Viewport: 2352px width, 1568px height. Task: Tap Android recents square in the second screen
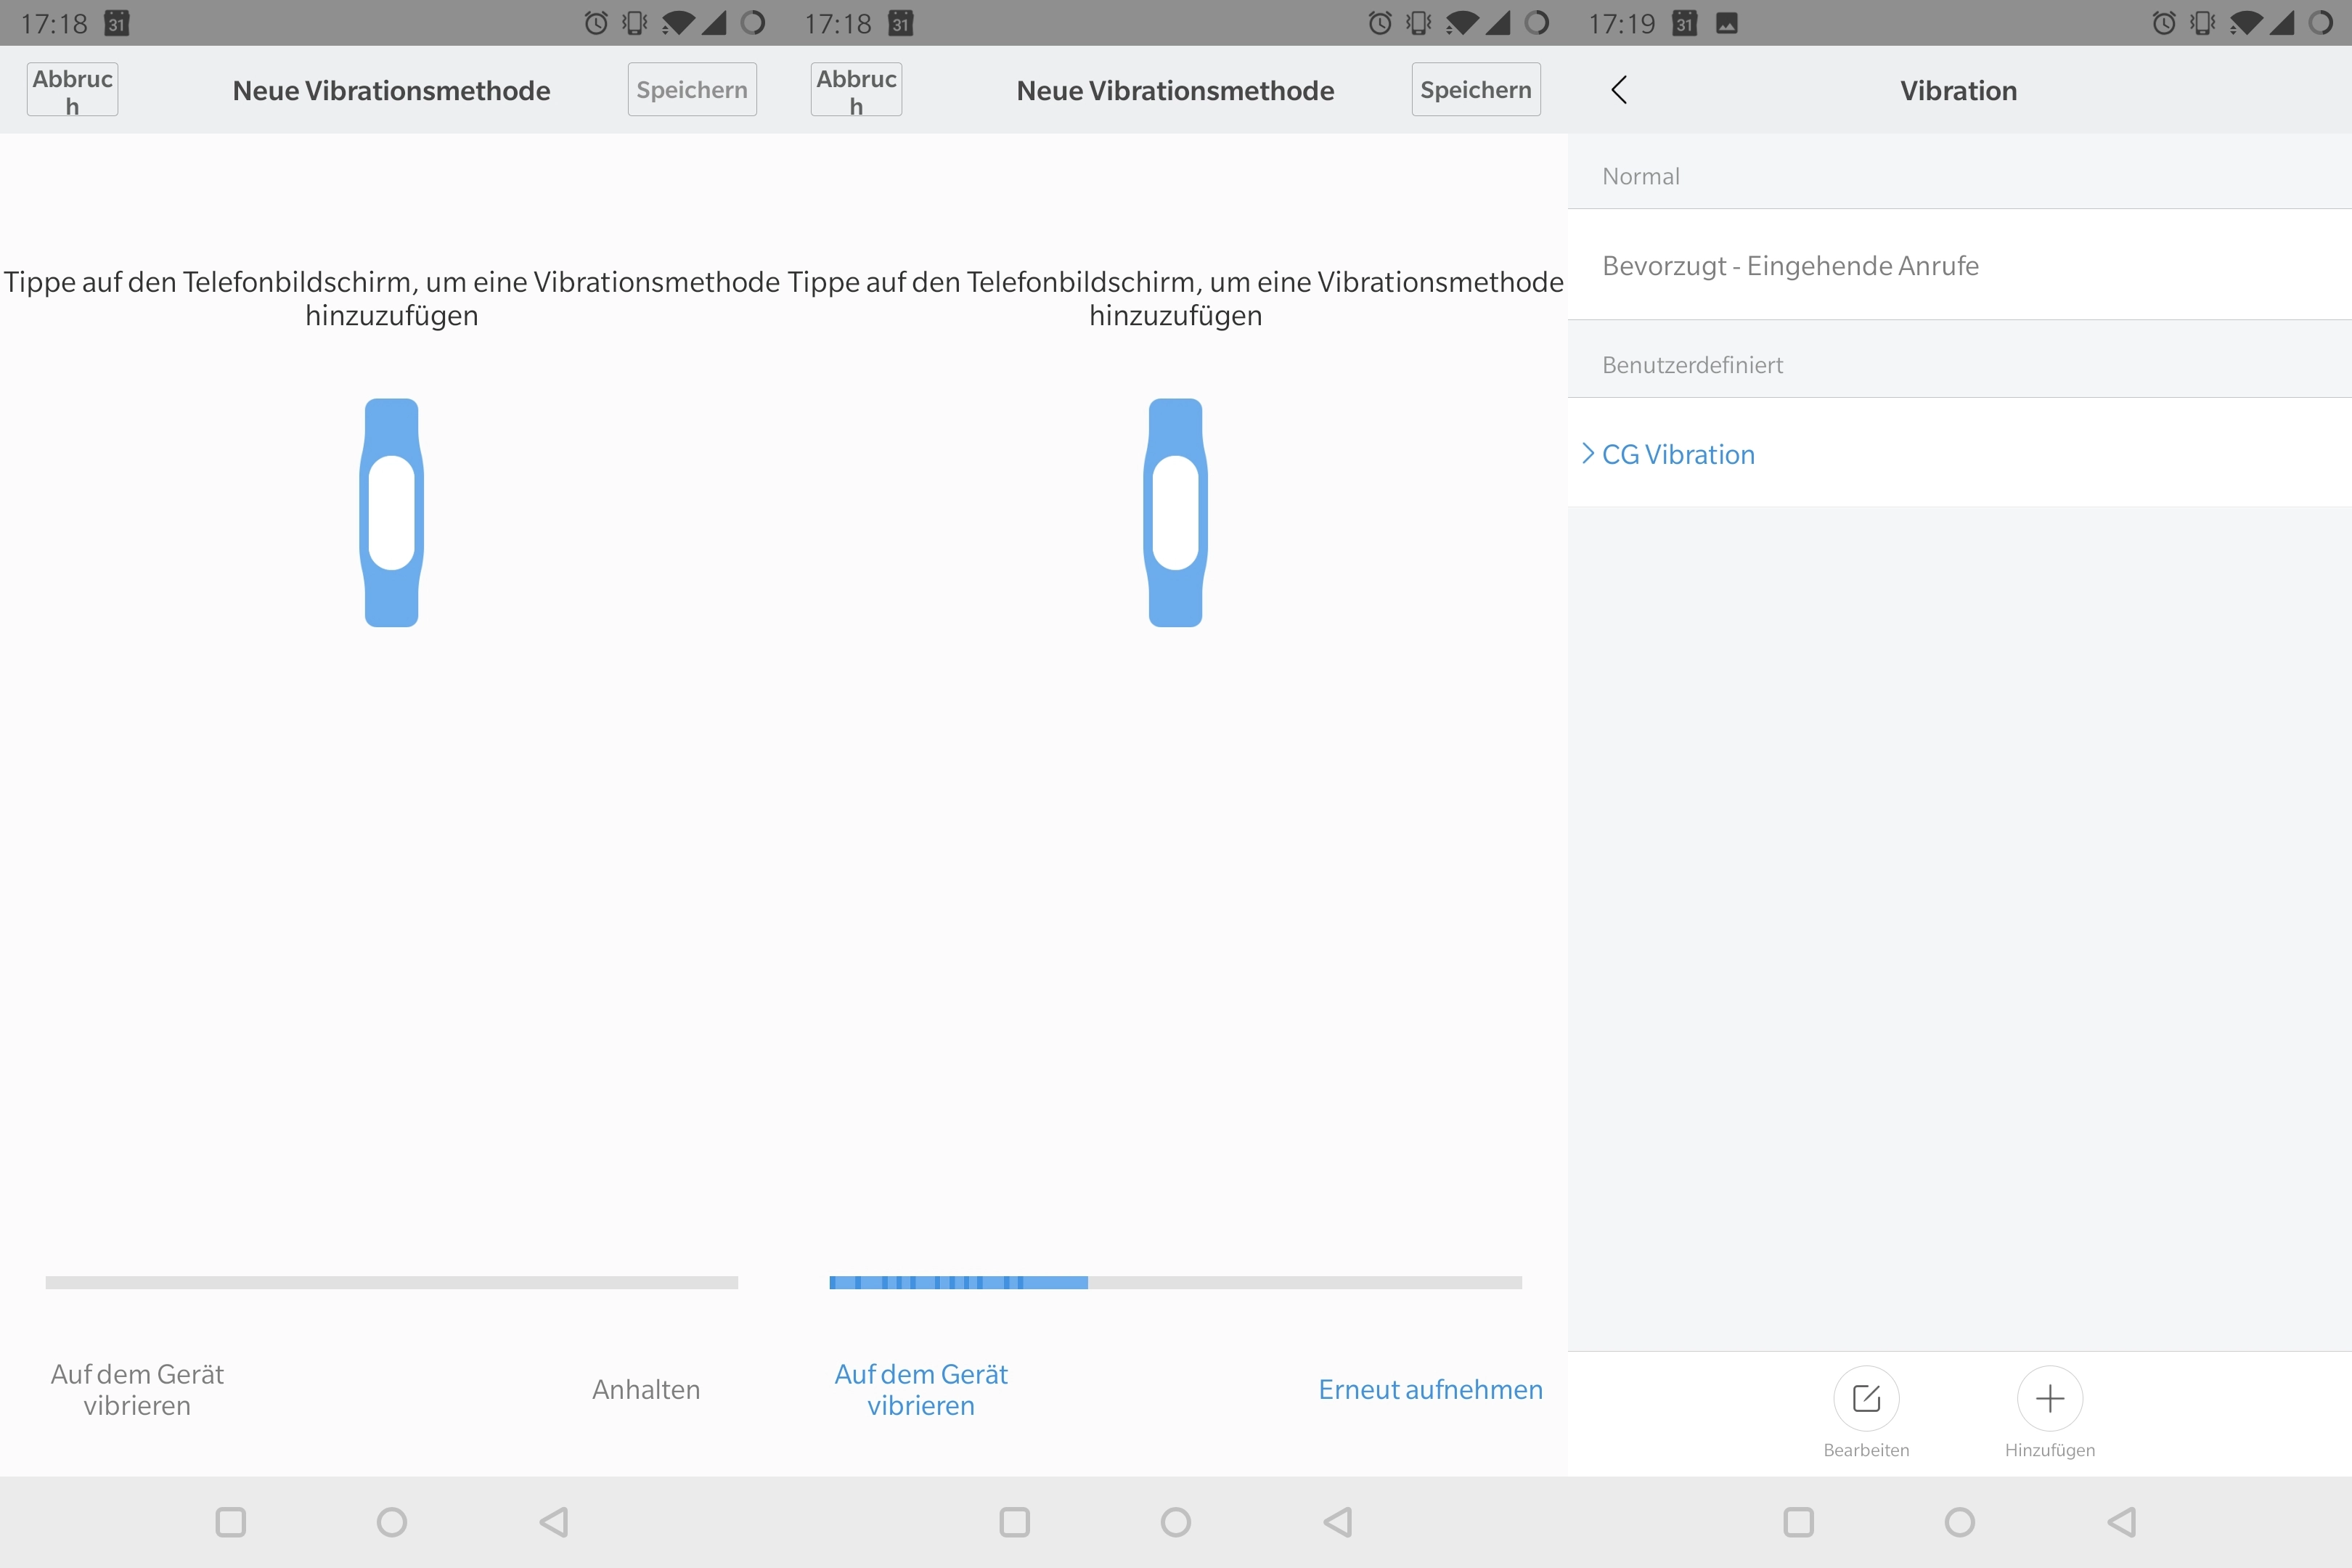tap(1015, 1522)
